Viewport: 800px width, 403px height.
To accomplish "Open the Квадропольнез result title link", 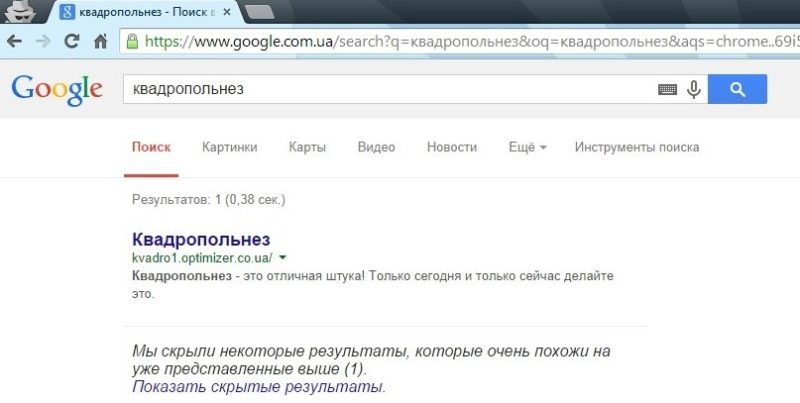I will (201, 239).
